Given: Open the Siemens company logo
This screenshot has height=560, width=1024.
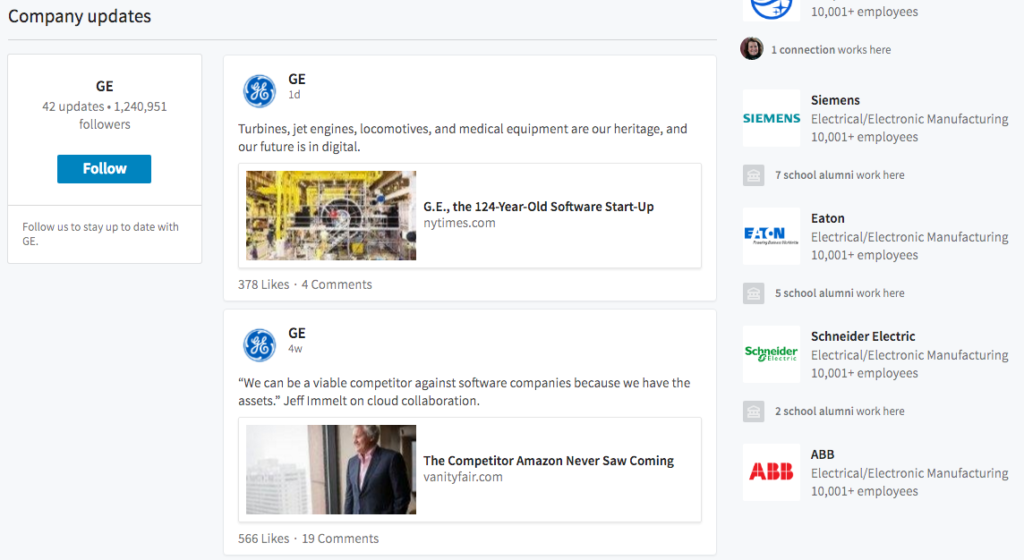Looking at the screenshot, I should (x=771, y=118).
